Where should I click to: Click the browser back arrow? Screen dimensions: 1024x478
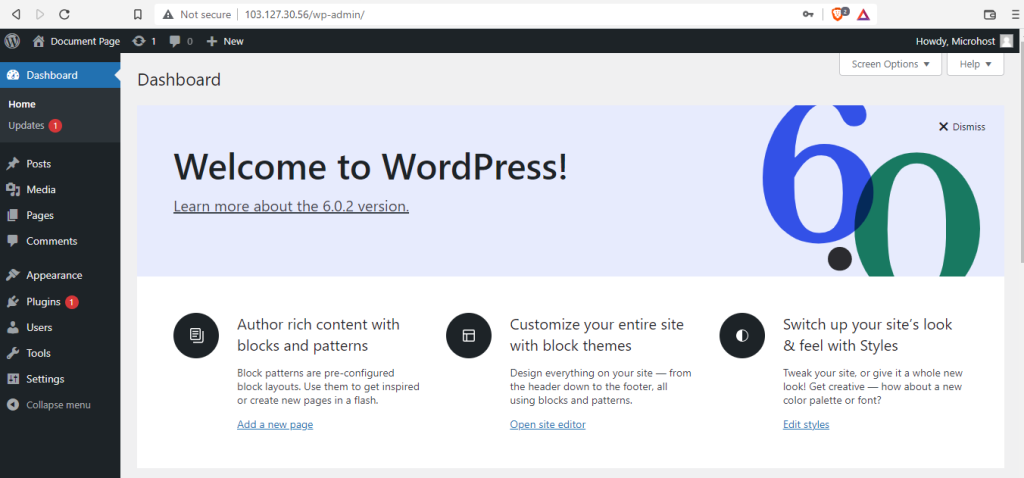coord(16,14)
